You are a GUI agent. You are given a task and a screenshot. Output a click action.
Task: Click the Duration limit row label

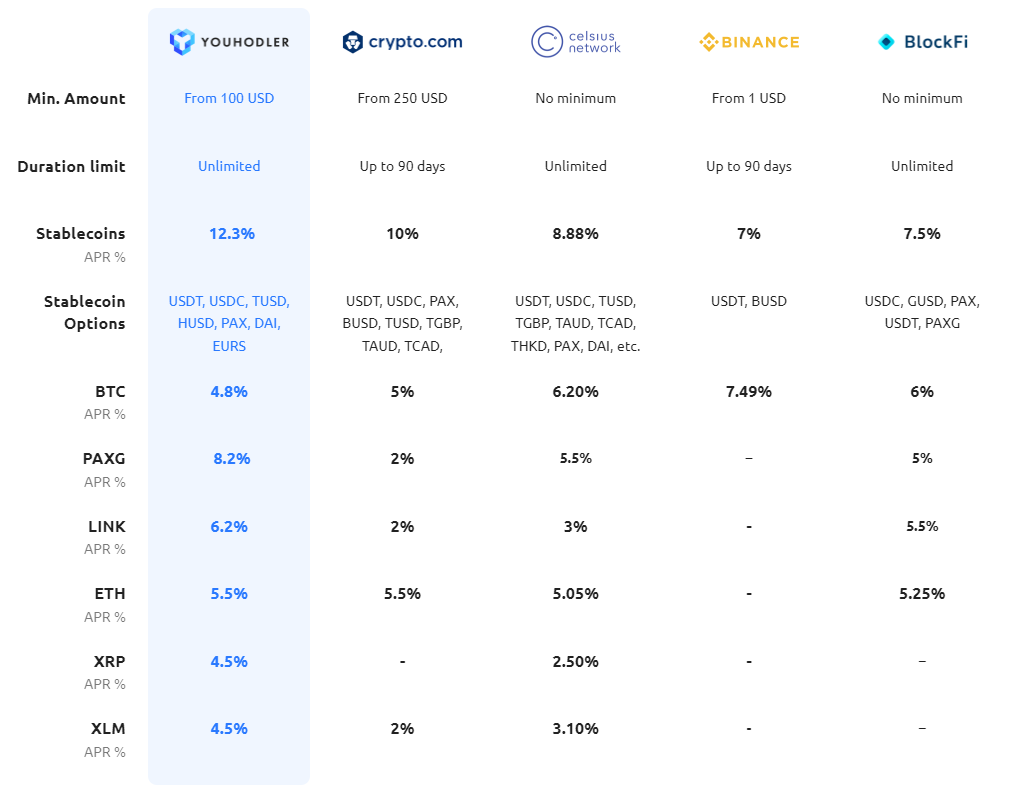(71, 167)
